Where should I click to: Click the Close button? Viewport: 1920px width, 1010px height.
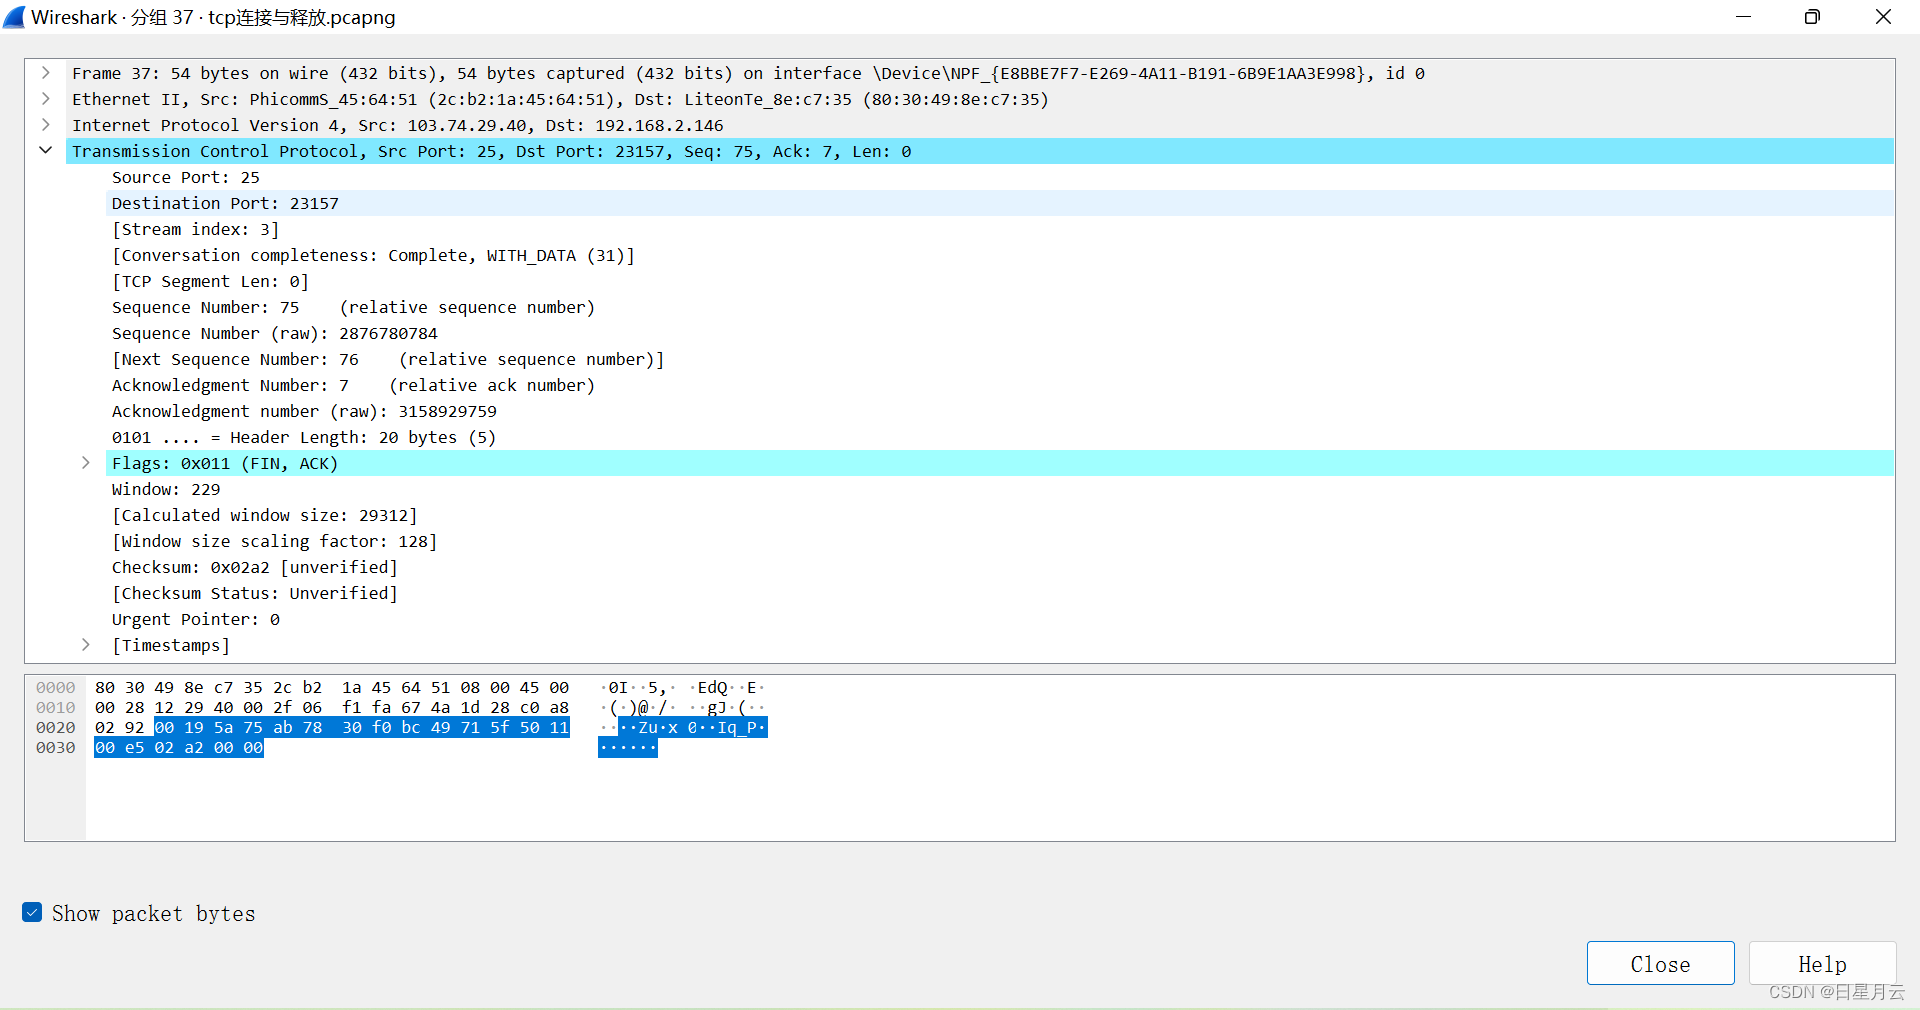click(1660, 963)
